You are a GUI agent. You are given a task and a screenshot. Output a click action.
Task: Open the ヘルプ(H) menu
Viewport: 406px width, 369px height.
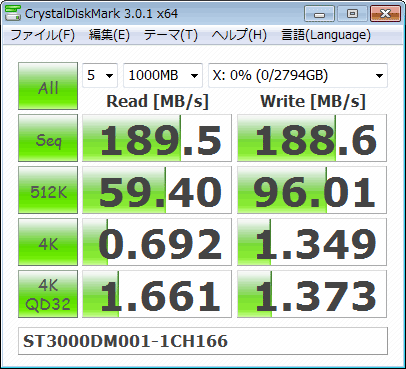pos(239,35)
